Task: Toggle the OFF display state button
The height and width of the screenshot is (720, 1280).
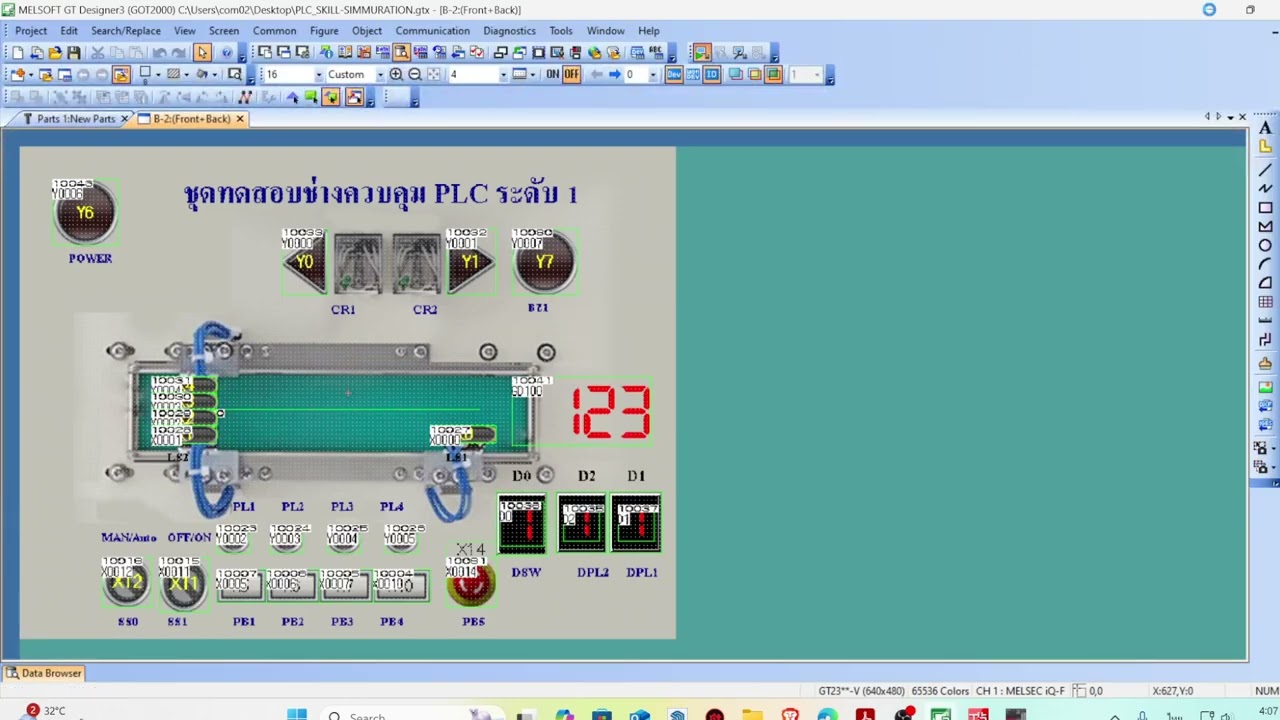Action: 571,75
